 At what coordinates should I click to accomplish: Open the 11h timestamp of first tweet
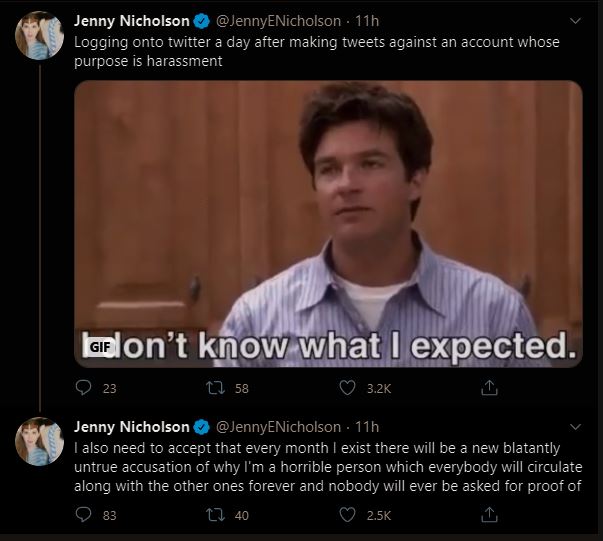(x=367, y=22)
